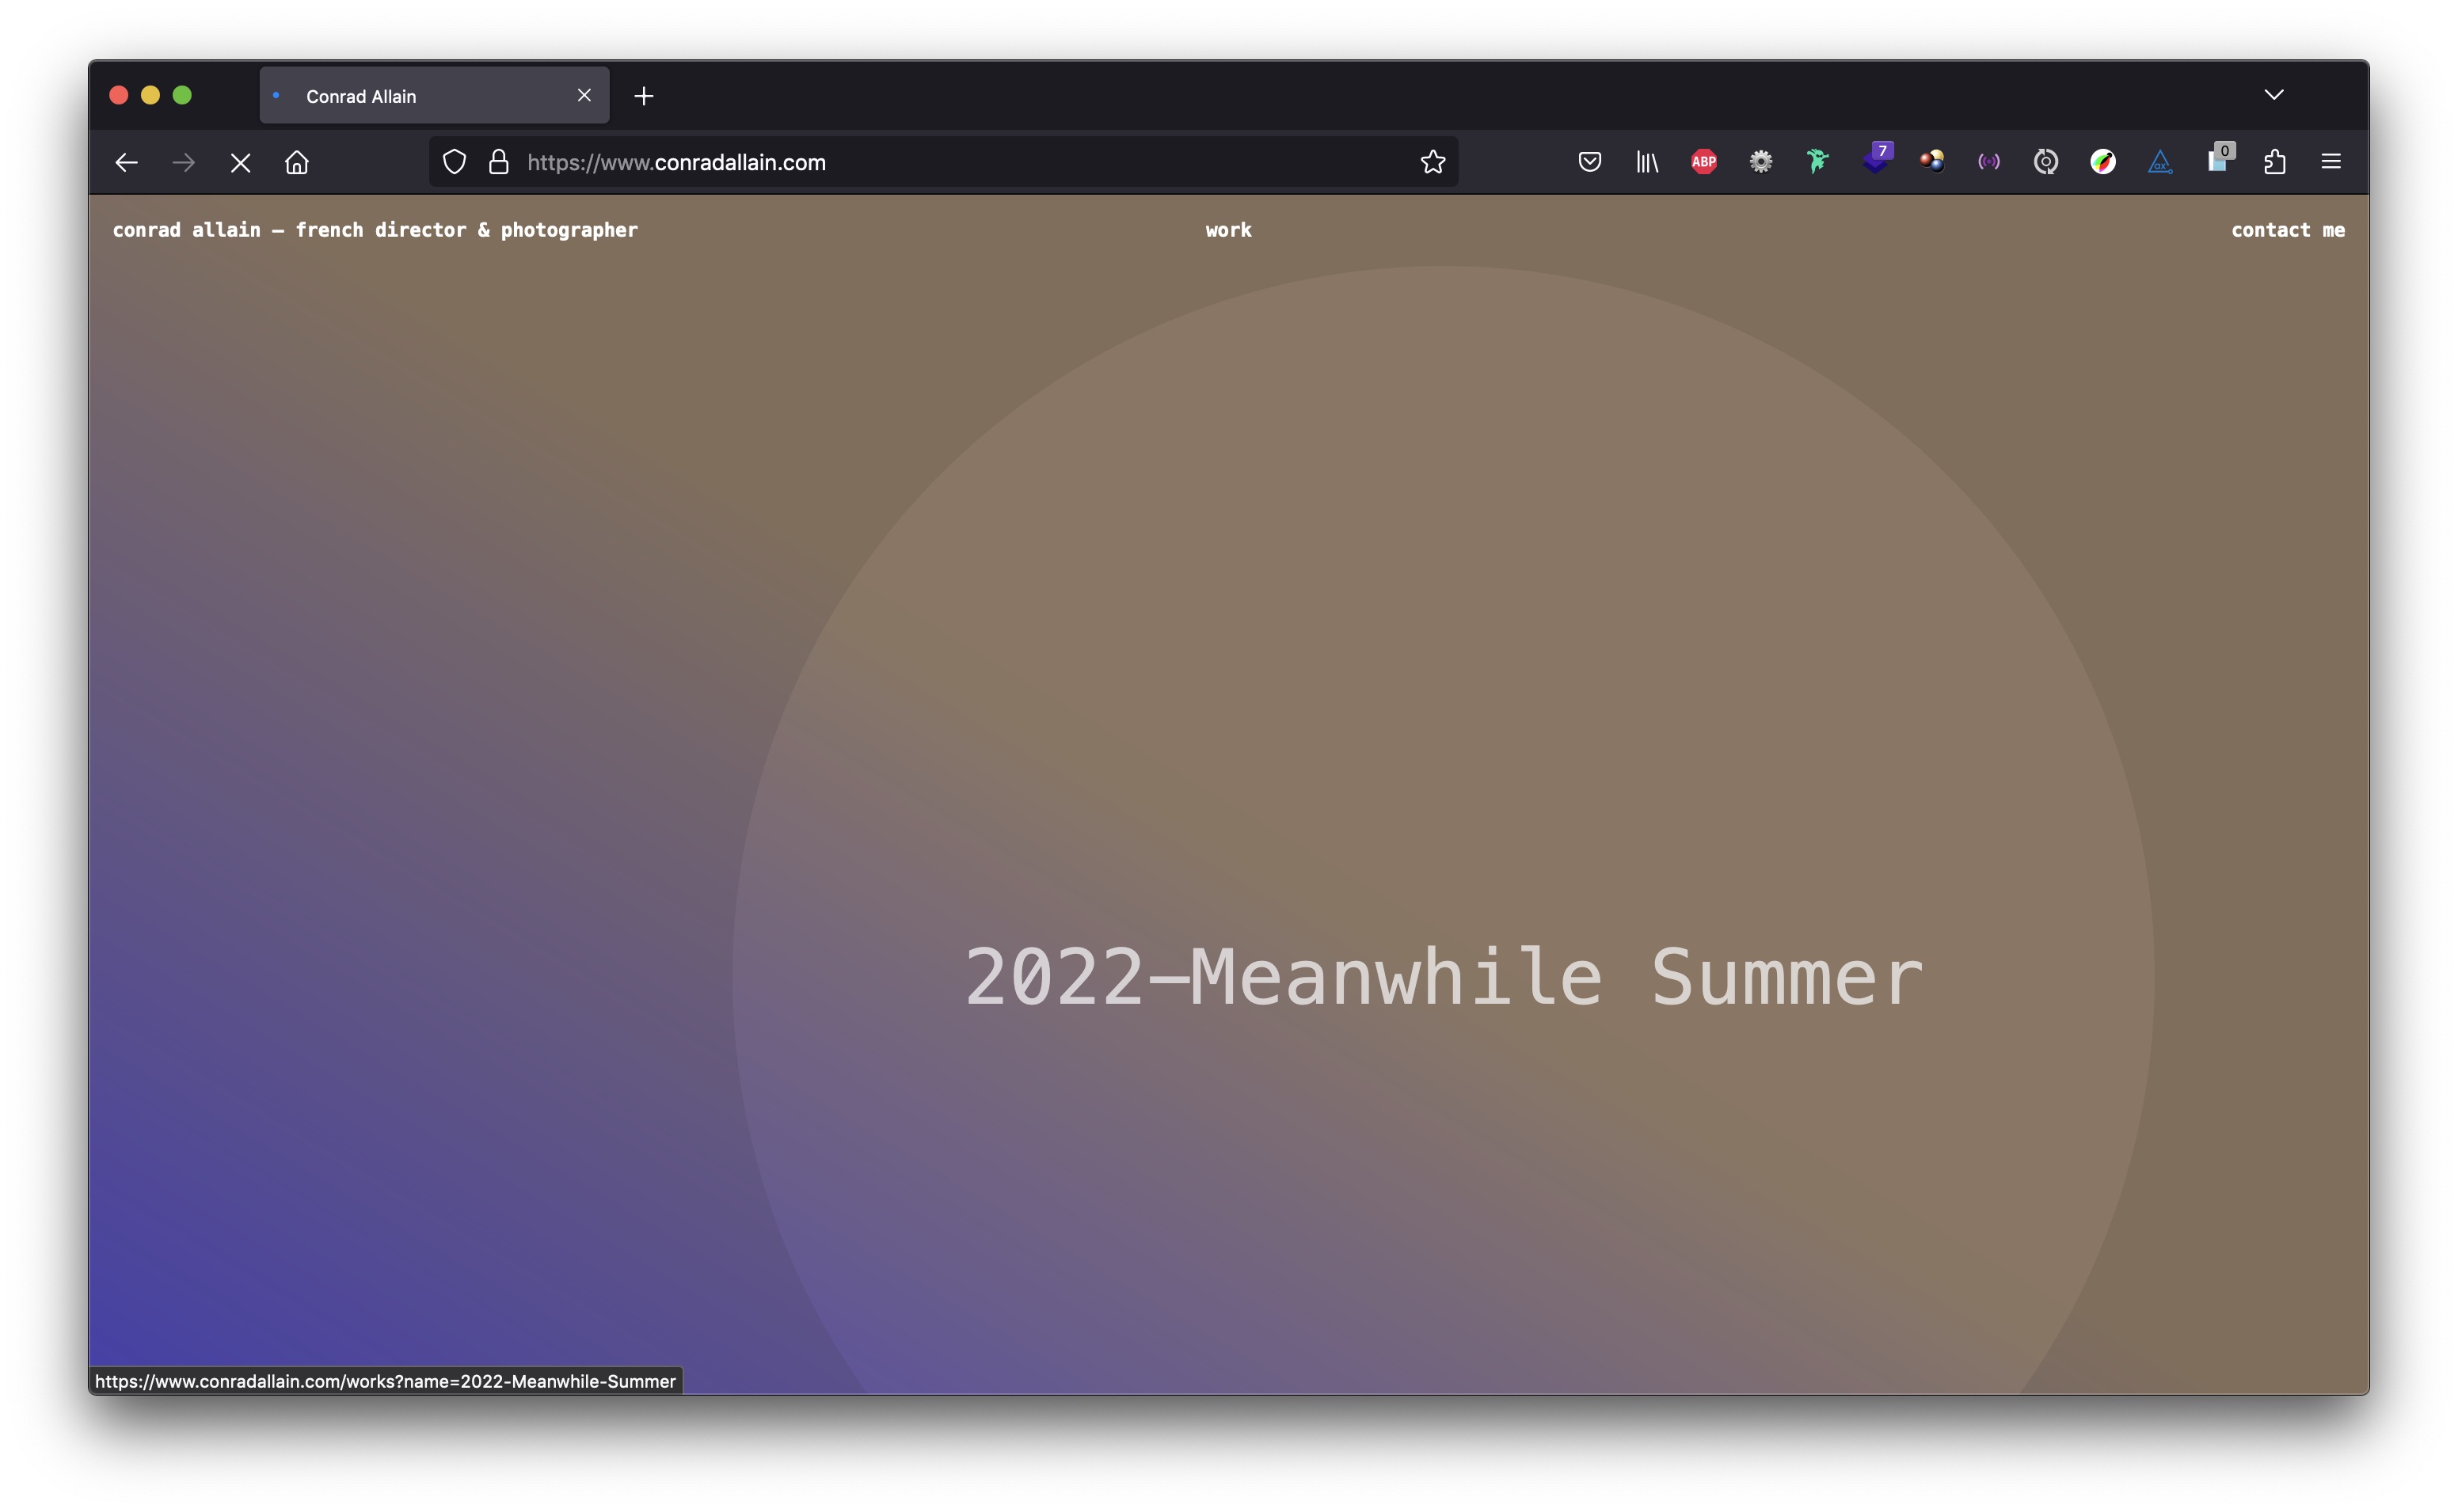Open tracking protection shield panel
The width and height of the screenshot is (2458, 1512).
454,162
